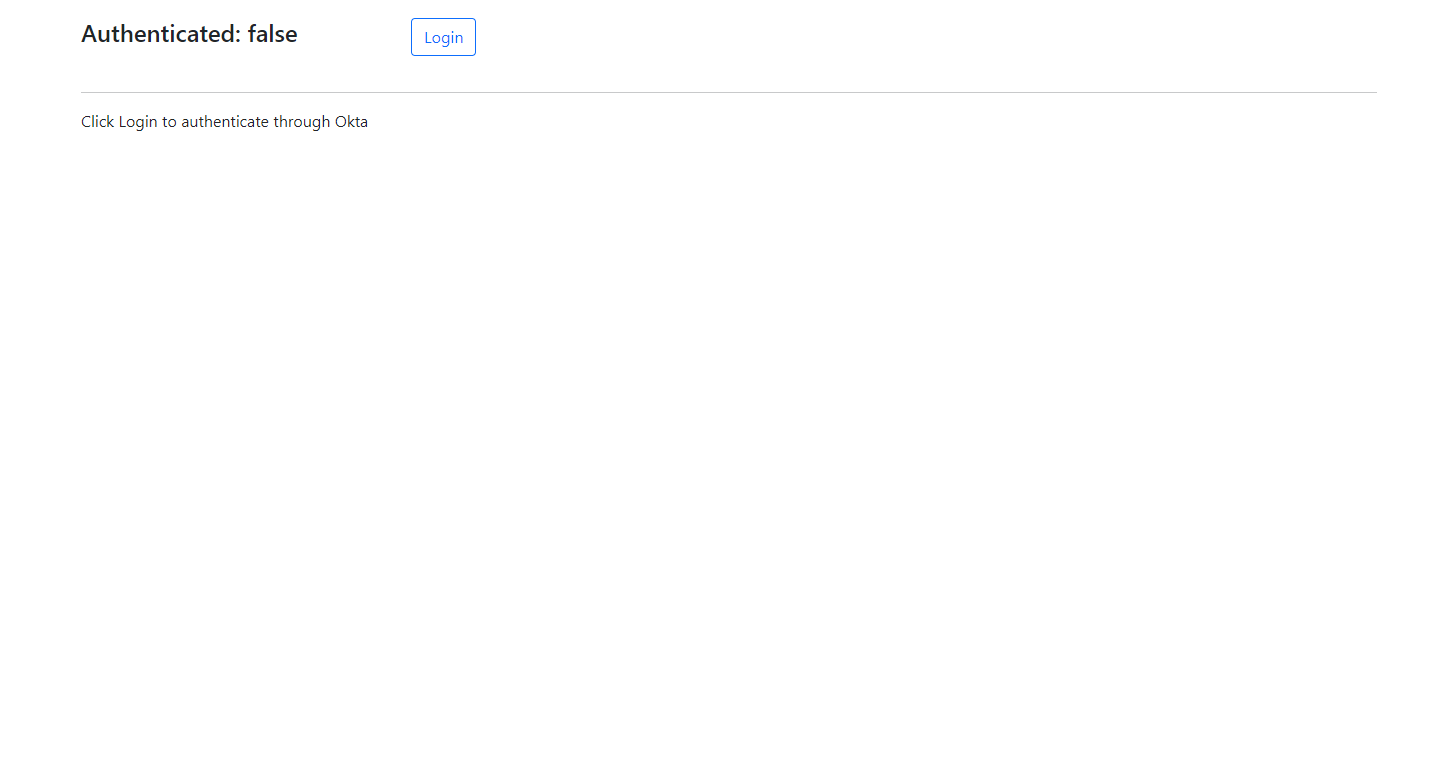Screen dimensions: 1442x768
Task: Click the whitespace between heading and Login
Action: (355, 33)
